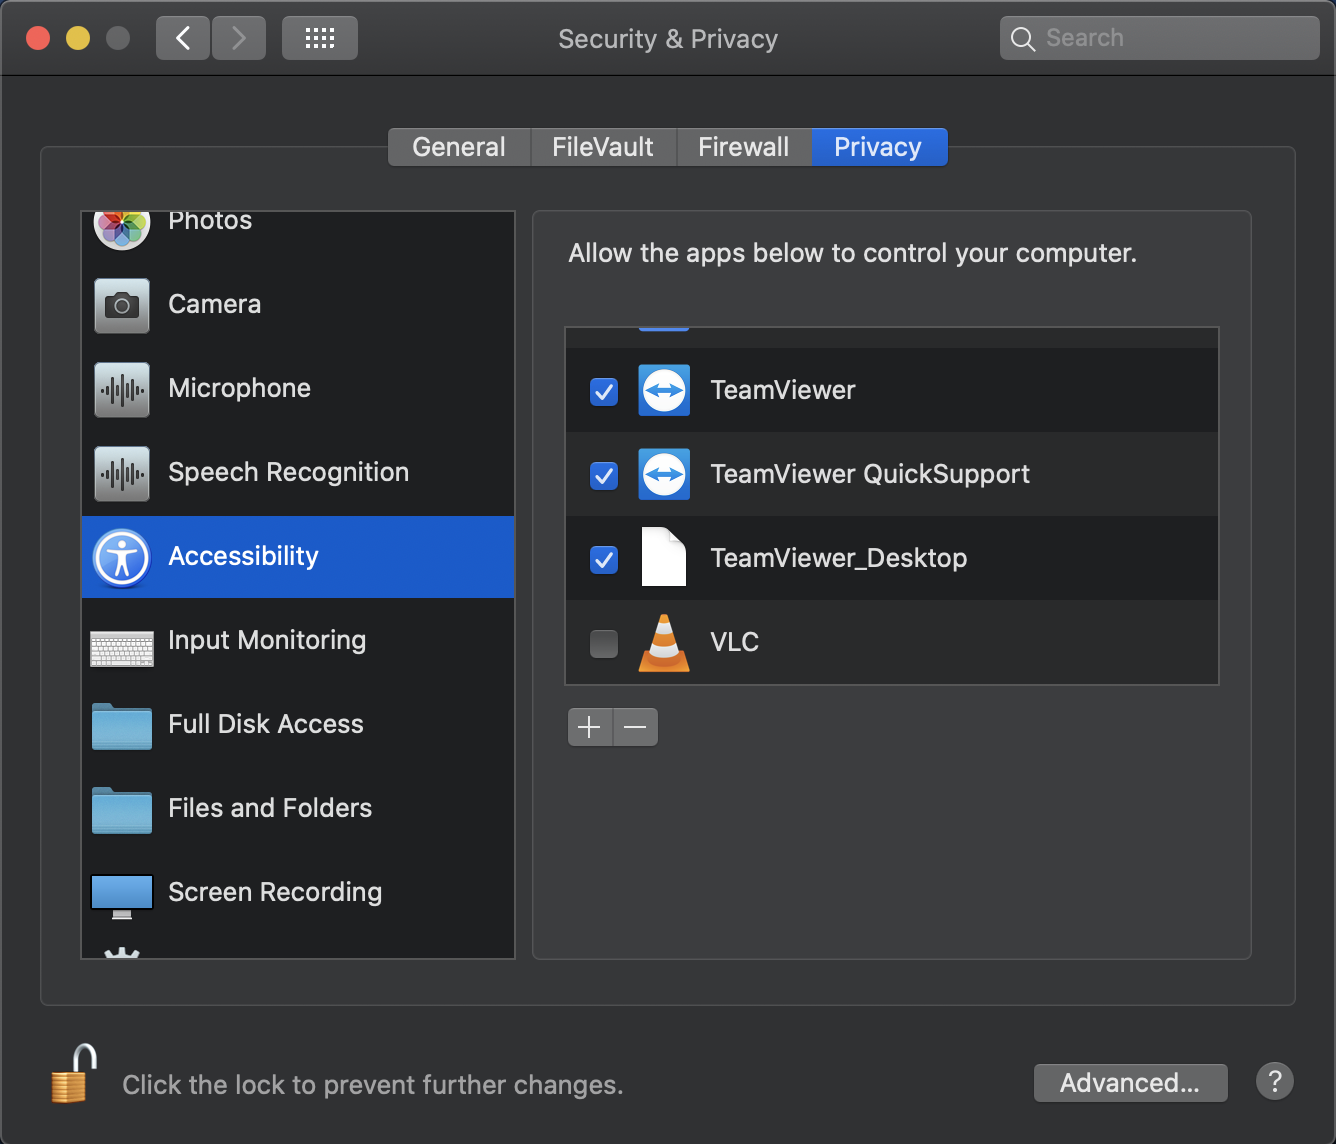Select the VLC name in the list
Screen dimensions: 1336x1144
(x=734, y=642)
